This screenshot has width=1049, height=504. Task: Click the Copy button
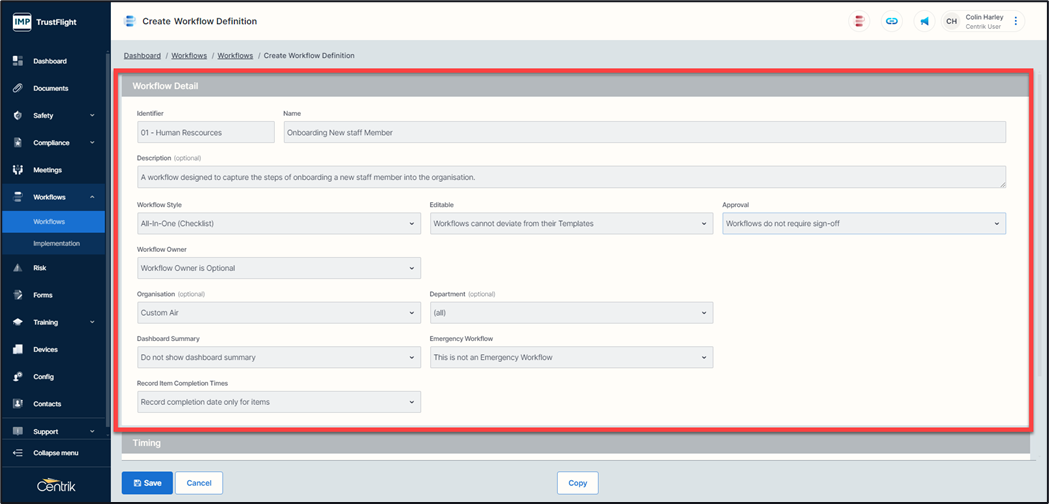577,483
